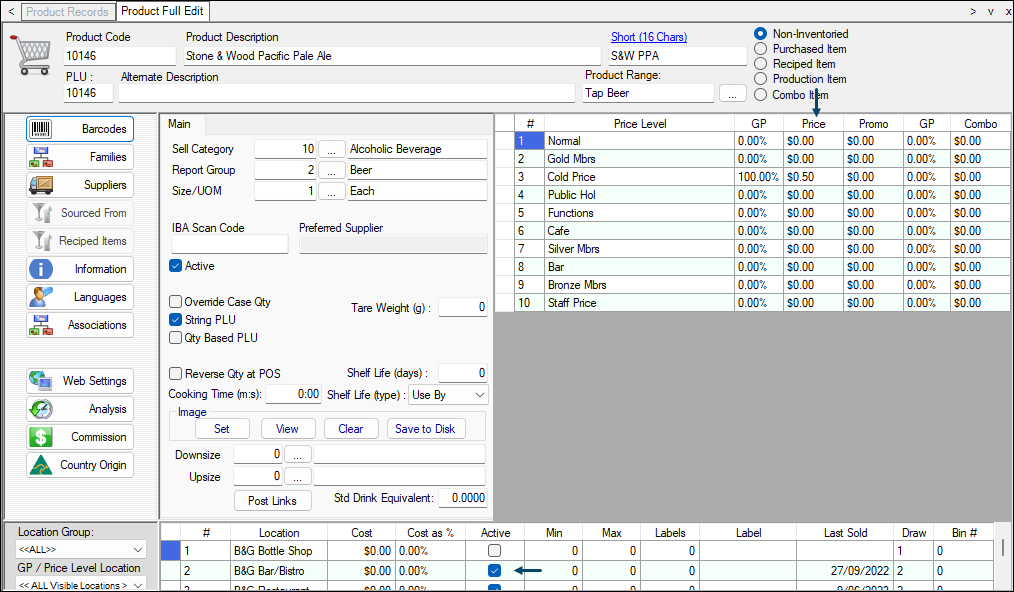The height and width of the screenshot is (592, 1014).
Task: Select the Main tab
Action: [179, 124]
